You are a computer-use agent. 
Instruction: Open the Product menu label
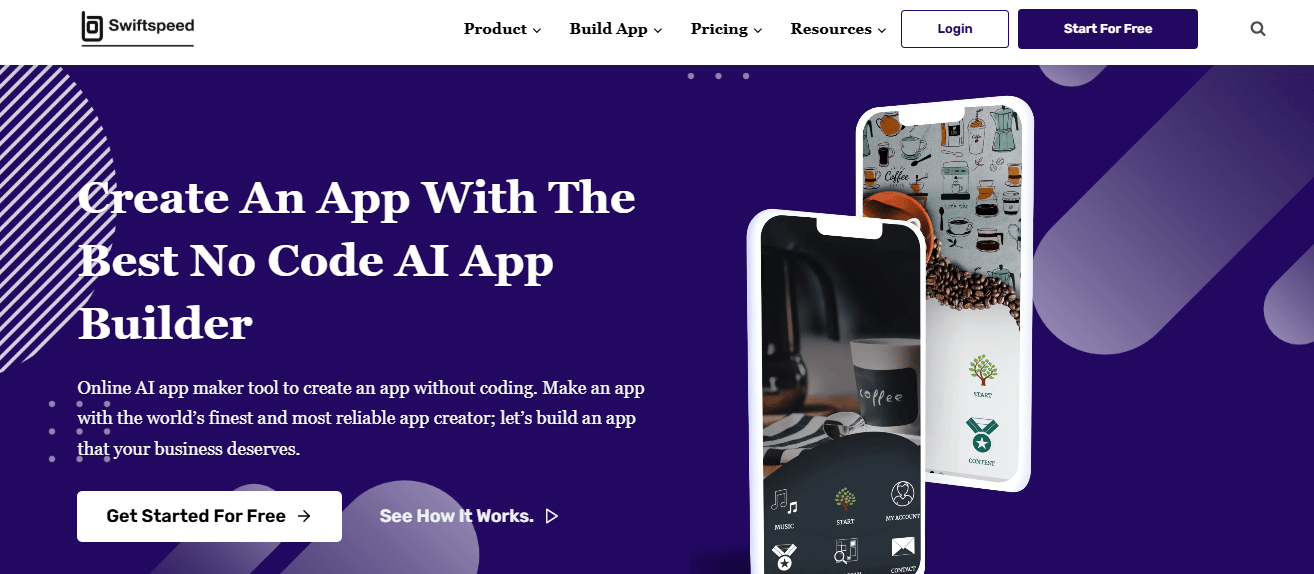pos(495,29)
